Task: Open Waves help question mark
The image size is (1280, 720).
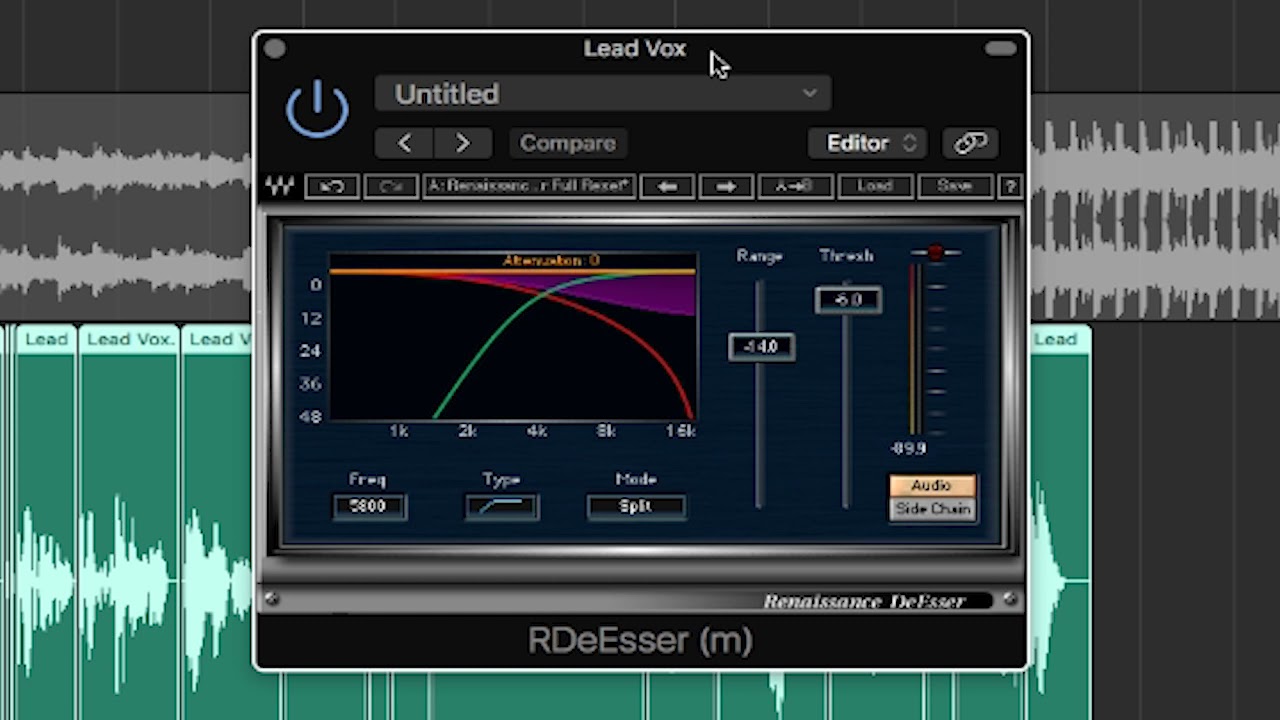Action: [1010, 186]
